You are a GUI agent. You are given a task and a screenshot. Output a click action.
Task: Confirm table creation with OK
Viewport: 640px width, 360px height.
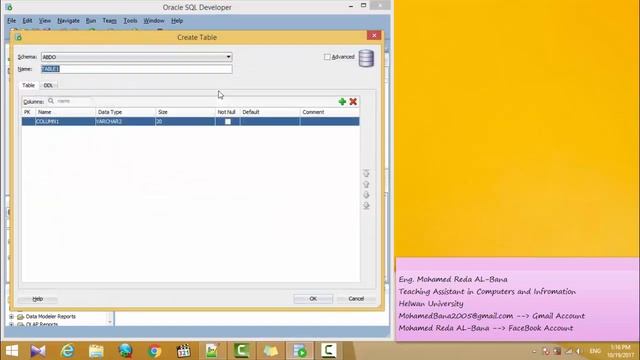coord(313,299)
